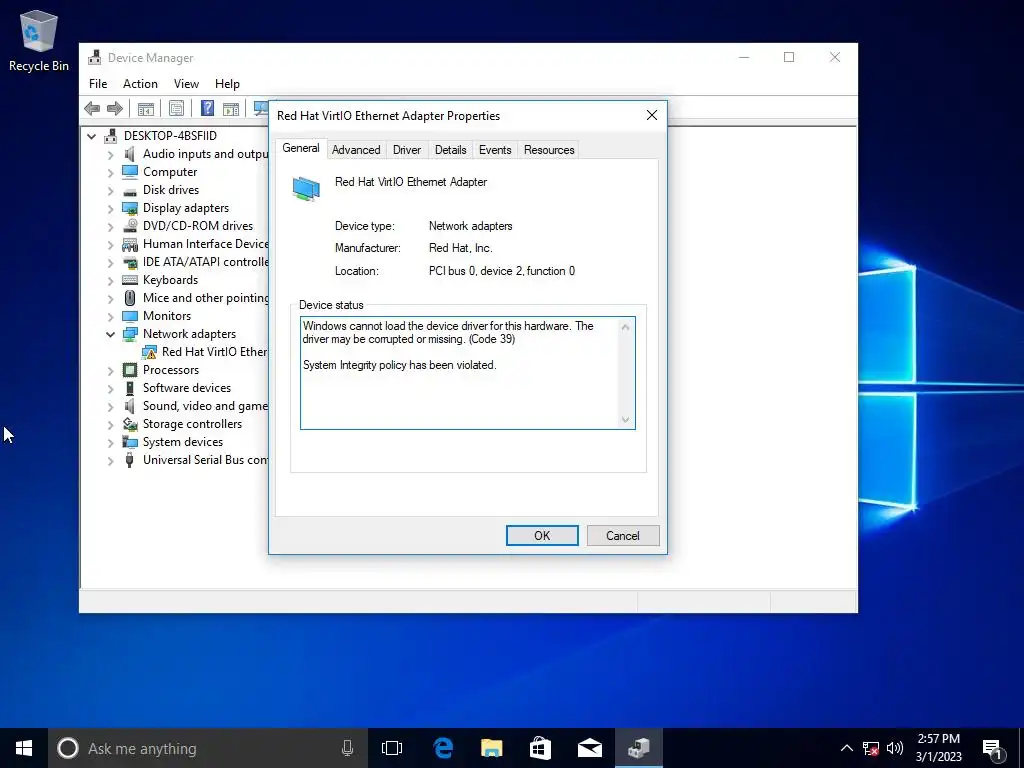Click the Cortana circle icon
This screenshot has width=1024, height=768.
coord(68,748)
